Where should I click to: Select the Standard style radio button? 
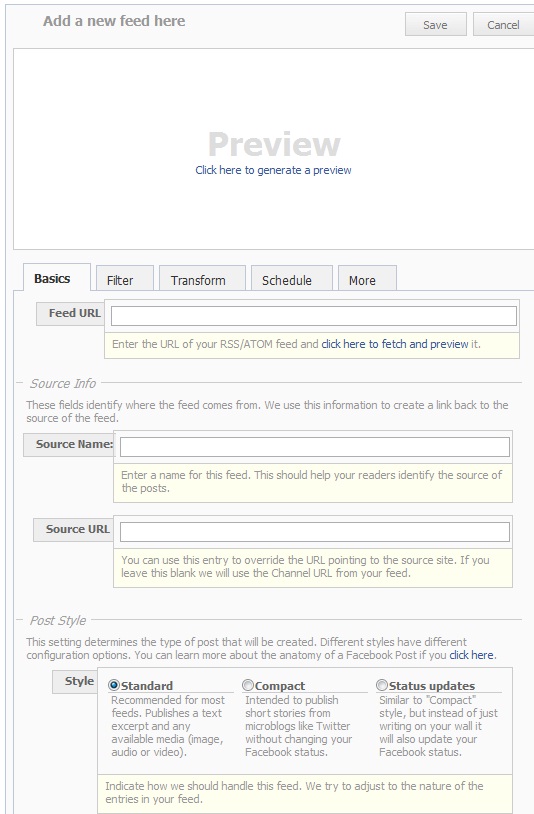(x=114, y=685)
